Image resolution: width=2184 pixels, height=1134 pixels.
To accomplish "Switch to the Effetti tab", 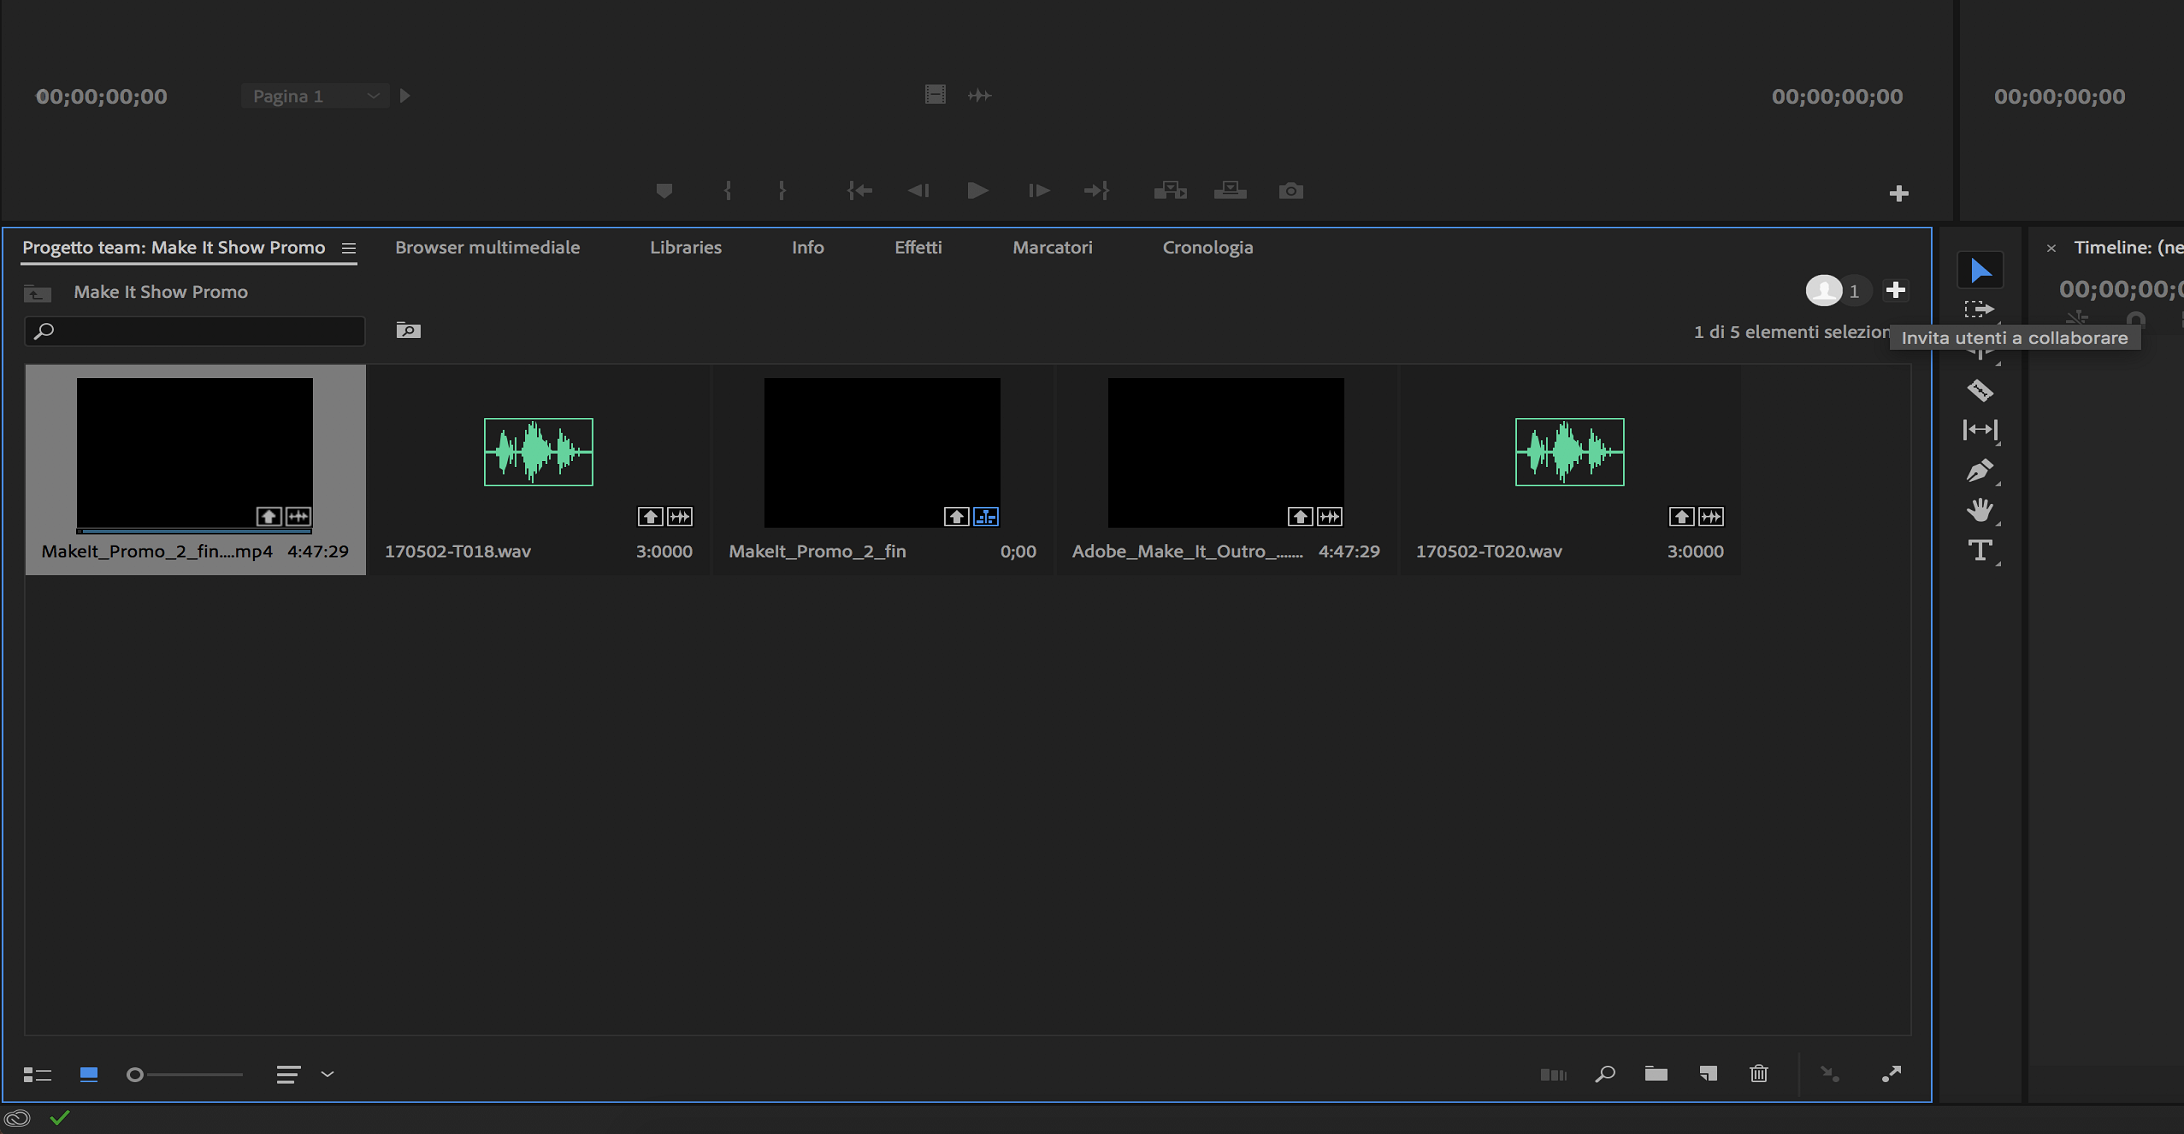I will coord(917,247).
